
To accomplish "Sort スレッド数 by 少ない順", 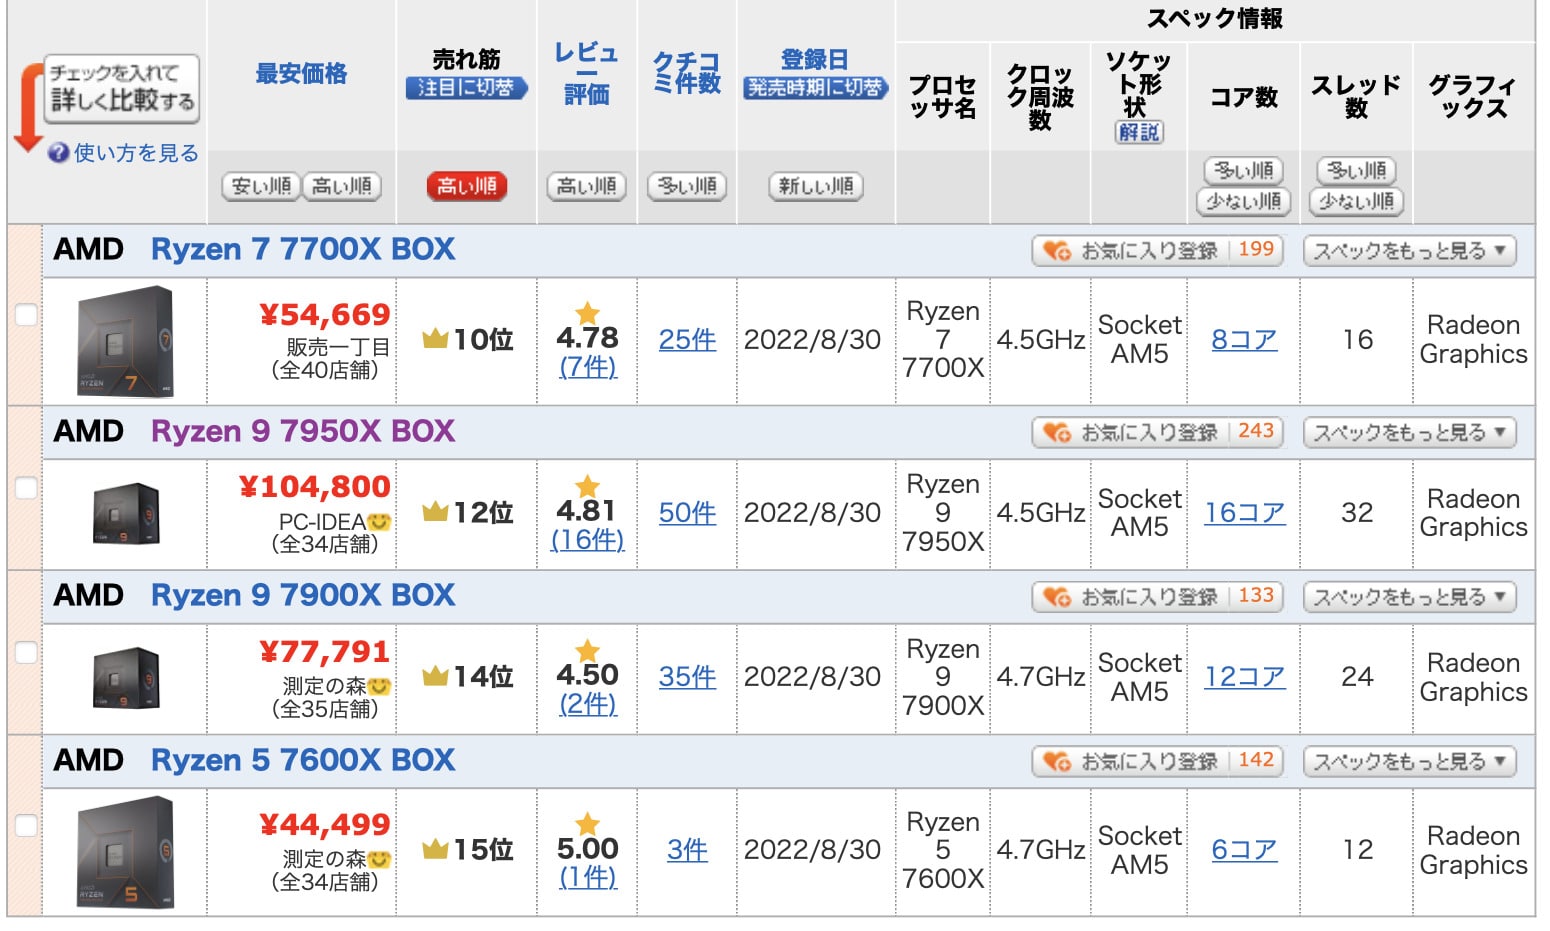I will click(1357, 202).
